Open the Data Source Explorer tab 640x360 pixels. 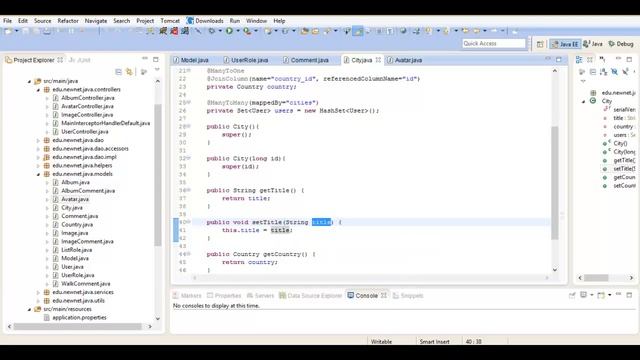coord(310,296)
